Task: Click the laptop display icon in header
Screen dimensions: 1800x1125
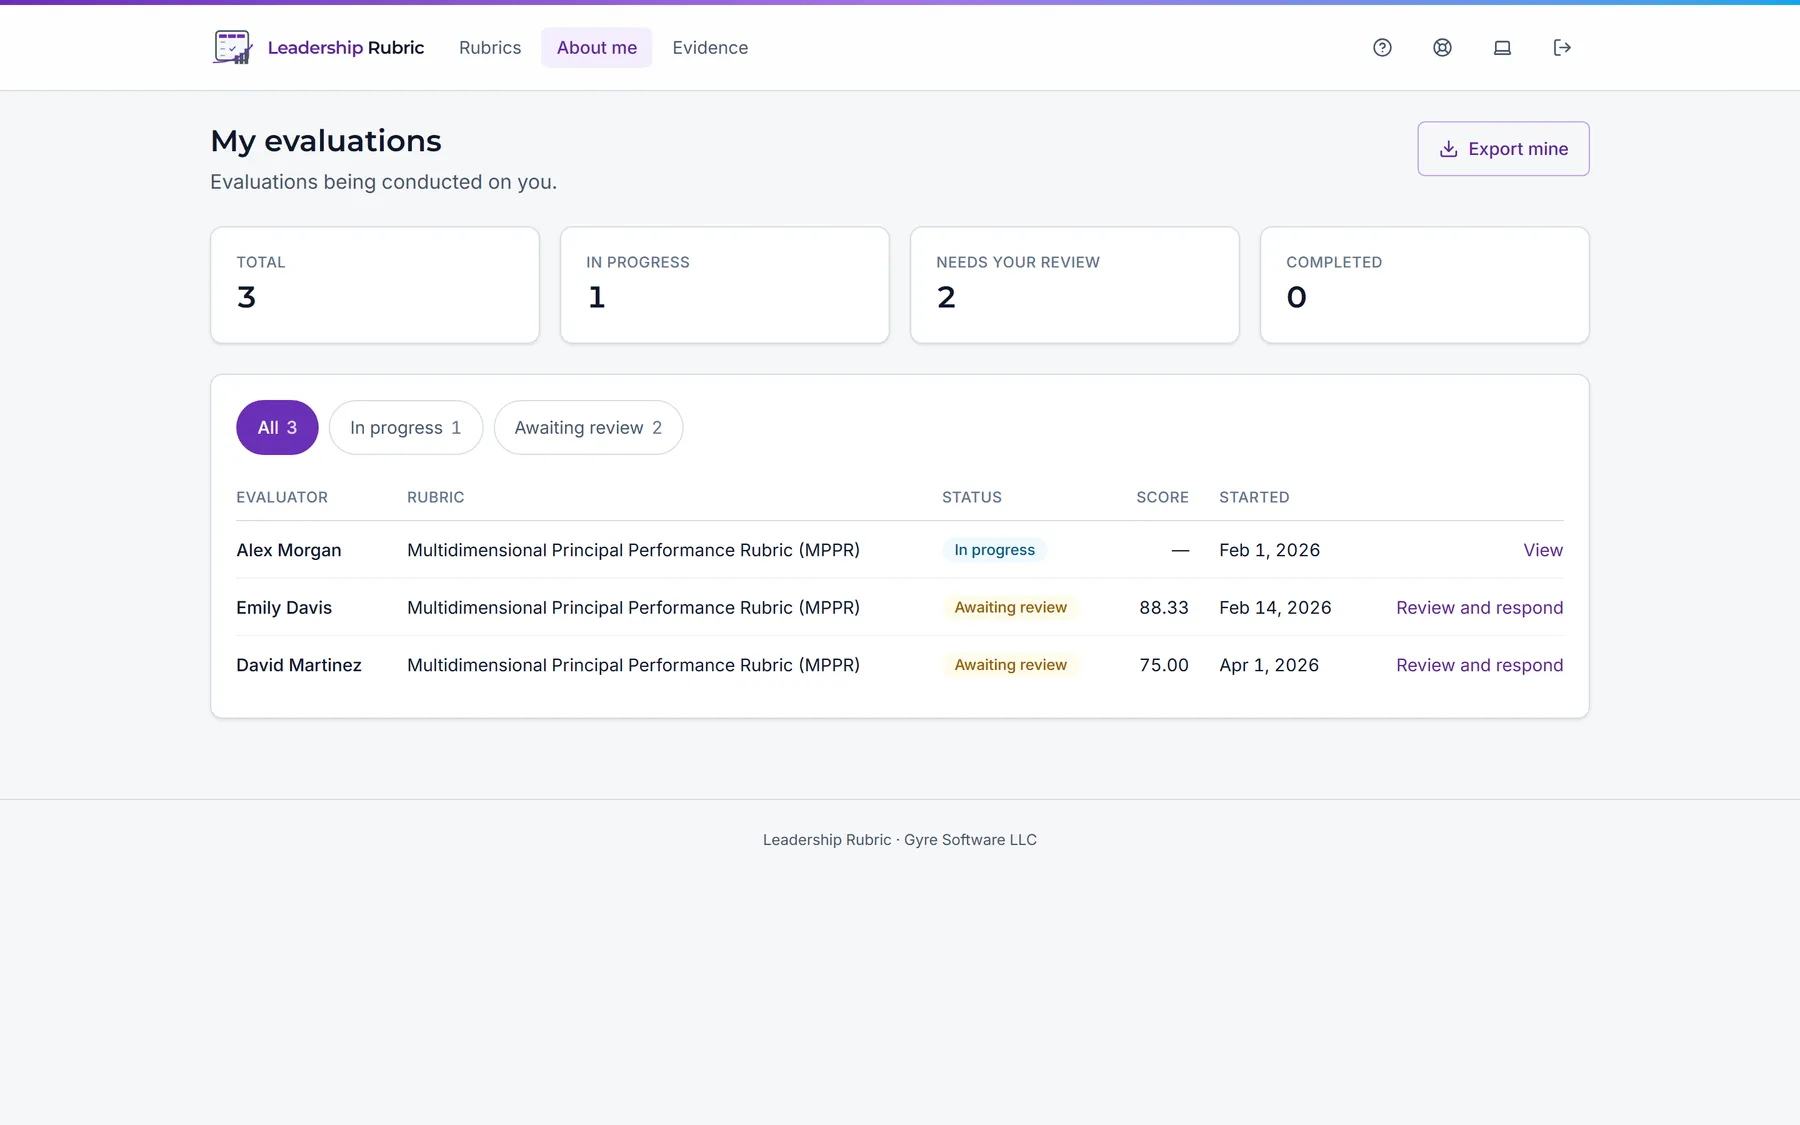Action: click(x=1502, y=47)
